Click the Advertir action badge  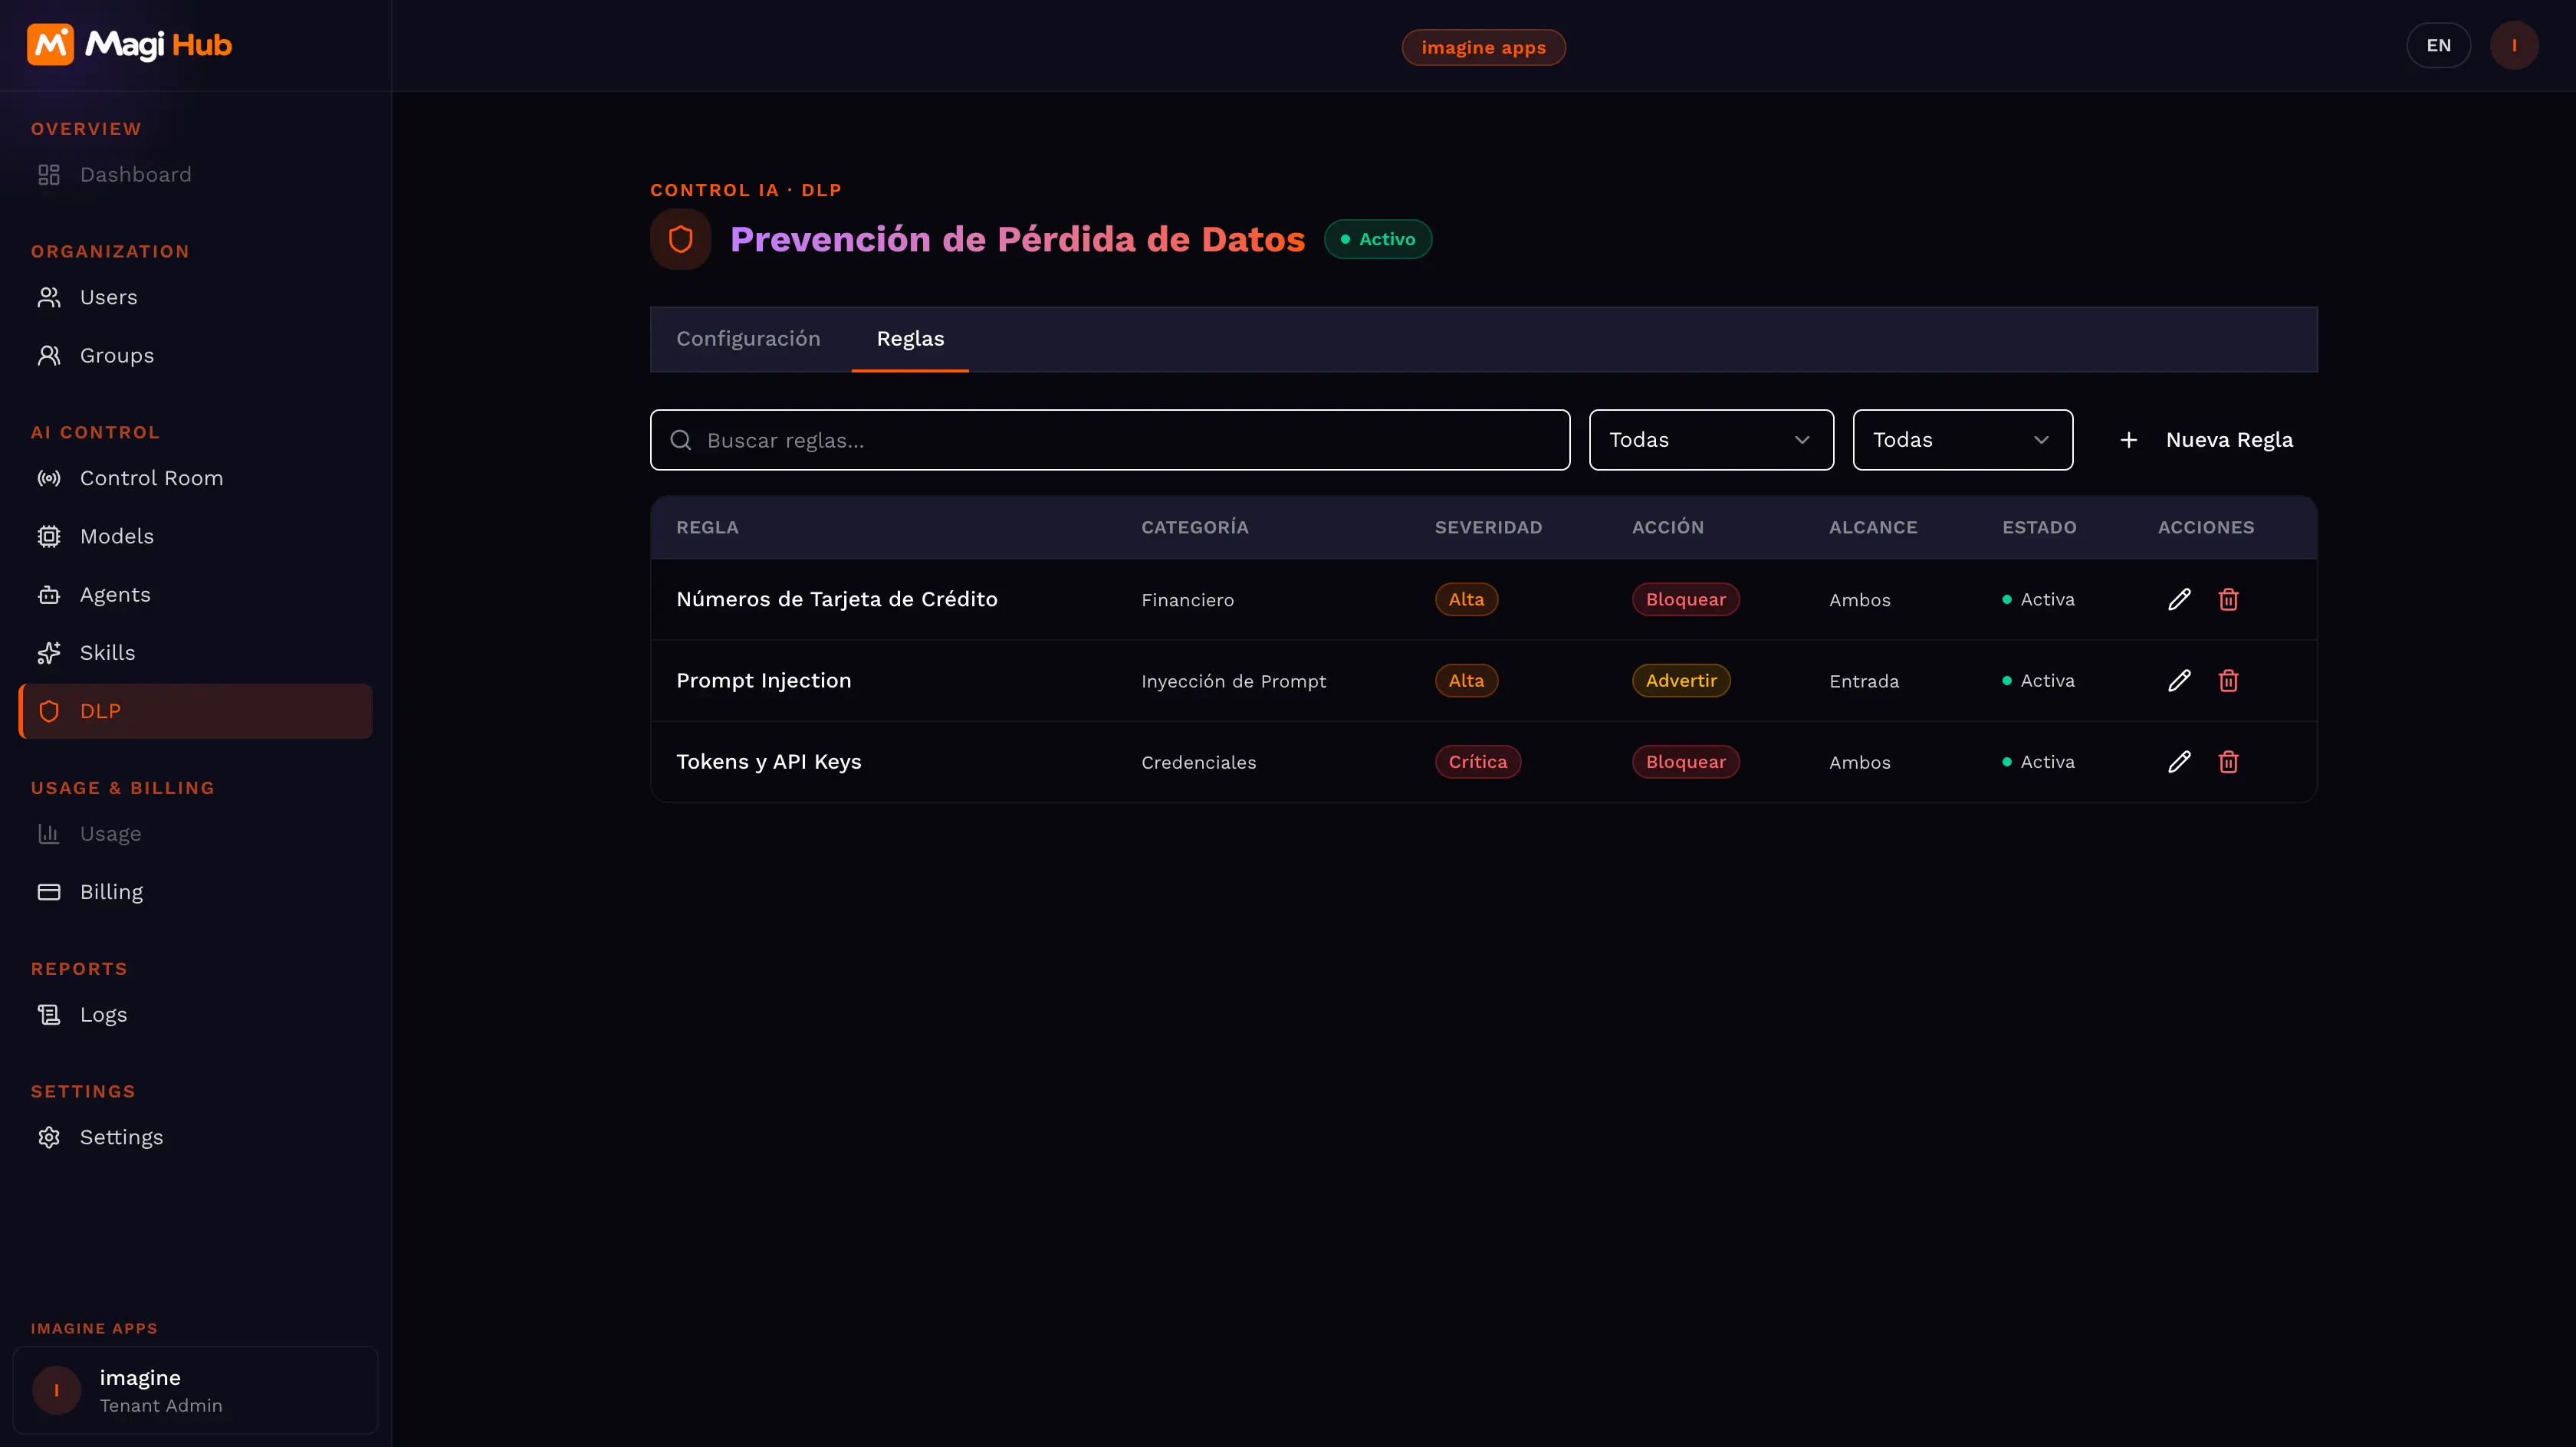click(1681, 680)
